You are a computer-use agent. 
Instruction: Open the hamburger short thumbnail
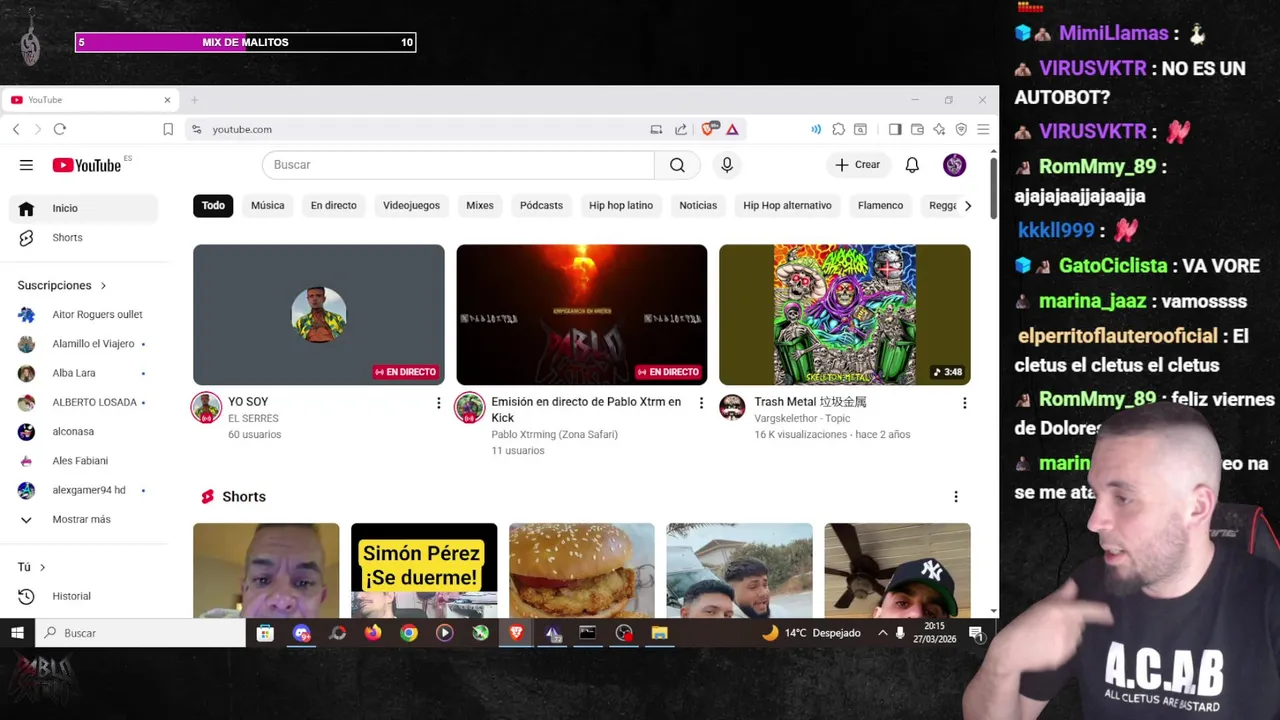[x=582, y=570]
